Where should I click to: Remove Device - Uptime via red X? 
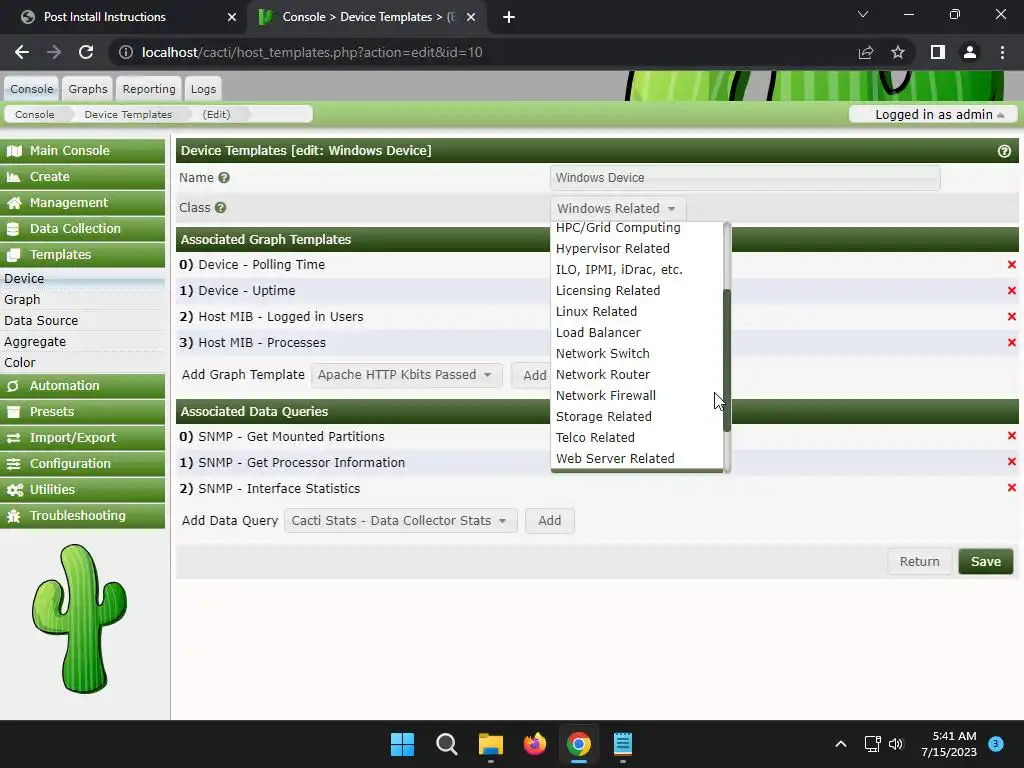coord(1012,291)
